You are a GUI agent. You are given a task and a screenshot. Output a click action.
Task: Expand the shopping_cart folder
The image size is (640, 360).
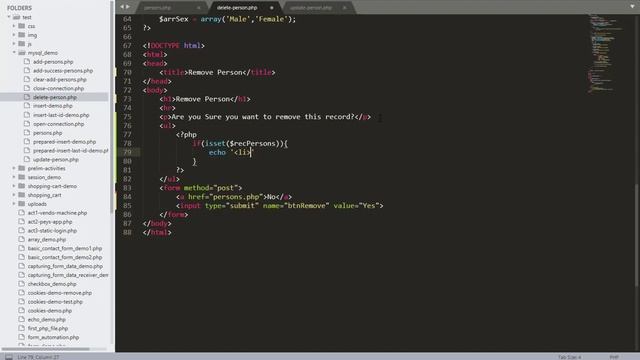click(x=14, y=195)
